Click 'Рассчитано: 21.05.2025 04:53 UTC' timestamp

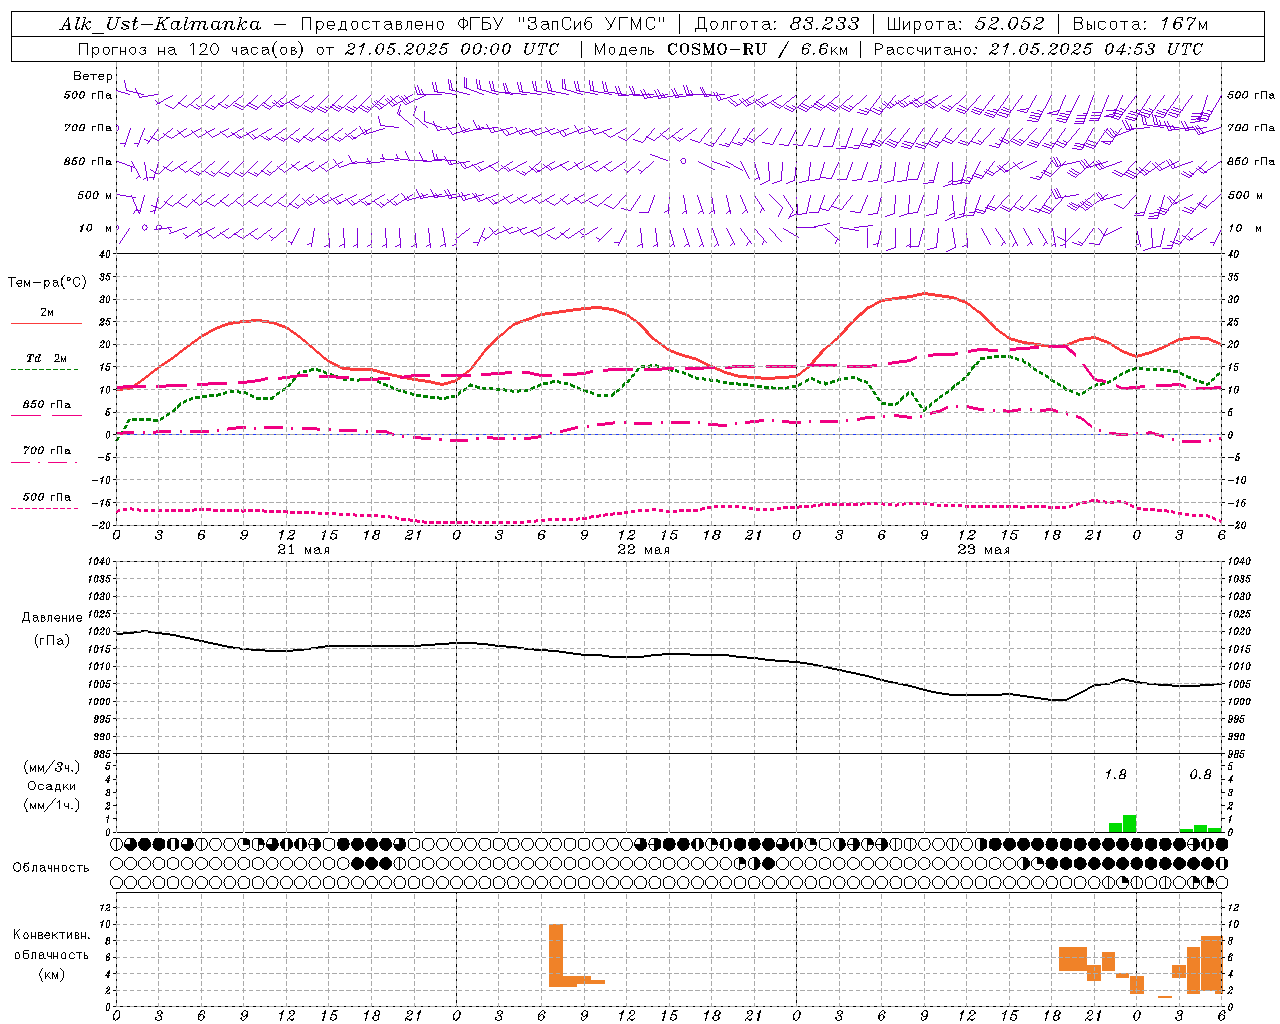coord(1038,49)
